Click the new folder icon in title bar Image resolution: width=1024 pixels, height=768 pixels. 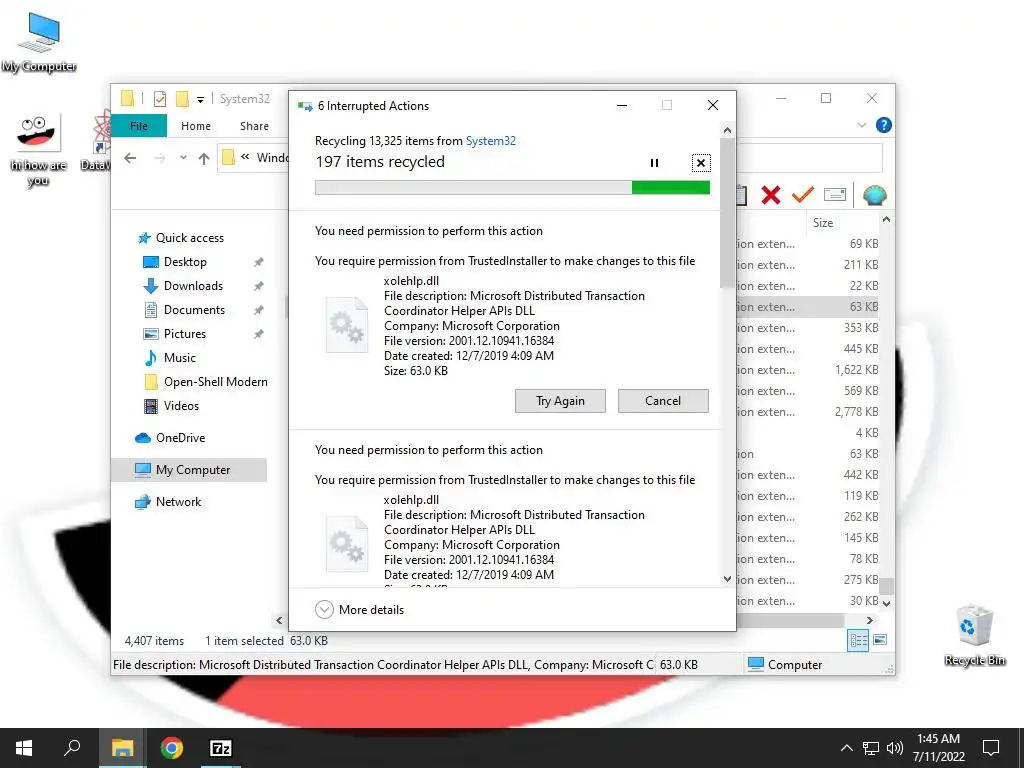point(182,99)
